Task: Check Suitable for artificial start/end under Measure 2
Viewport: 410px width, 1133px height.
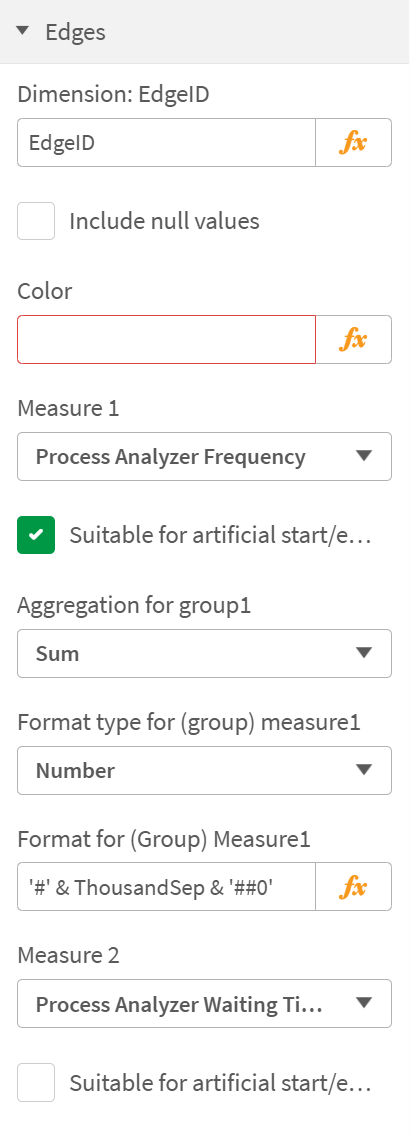Action: tap(36, 1082)
